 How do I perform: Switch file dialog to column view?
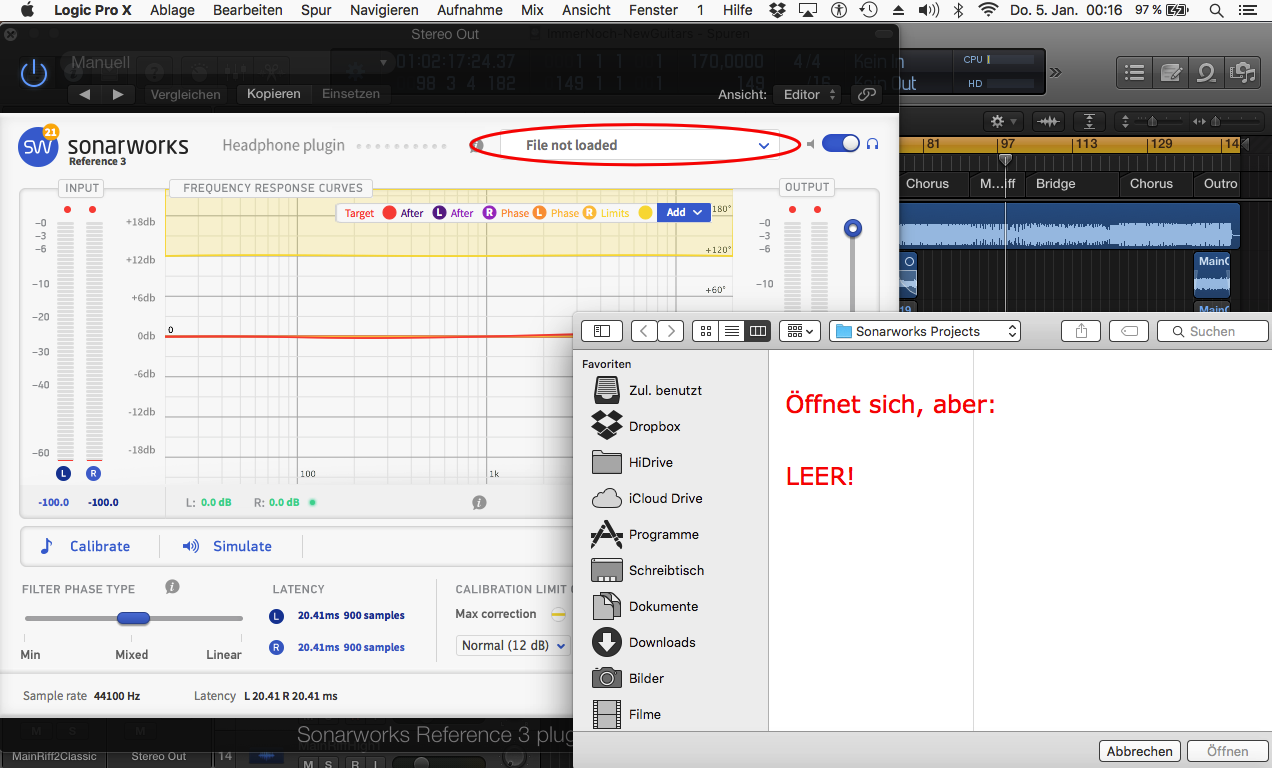[757, 331]
